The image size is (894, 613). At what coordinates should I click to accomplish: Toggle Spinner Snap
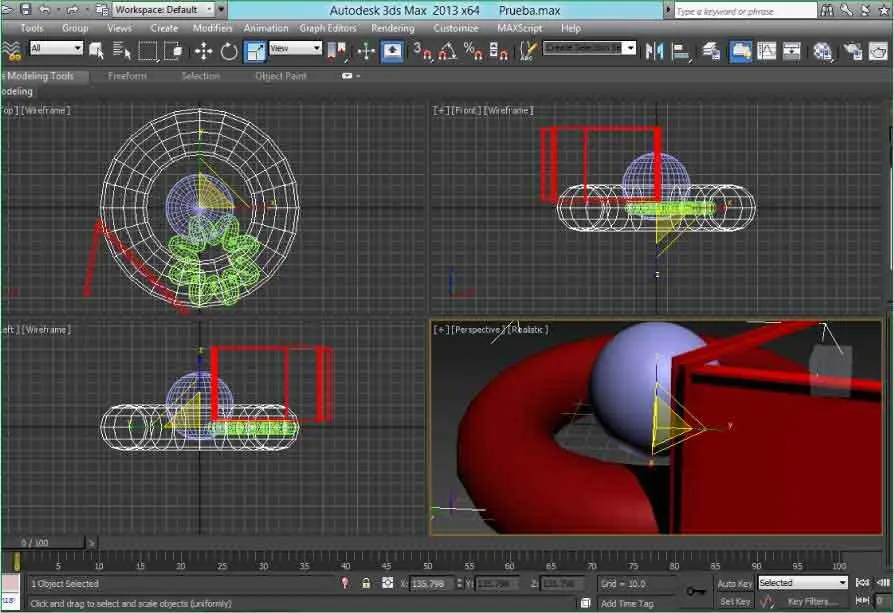coord(498,51)
